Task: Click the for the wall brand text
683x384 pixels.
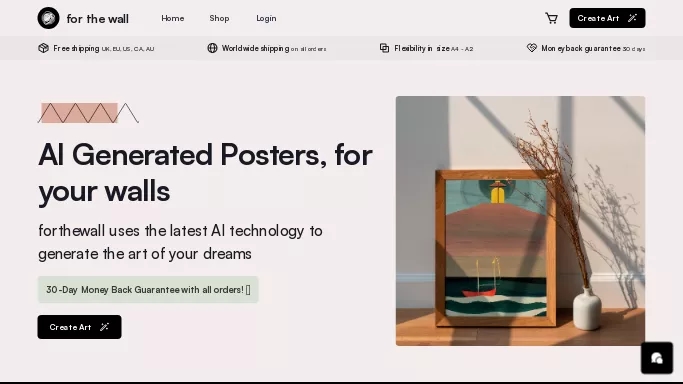Action: click(x=98, y=19)
